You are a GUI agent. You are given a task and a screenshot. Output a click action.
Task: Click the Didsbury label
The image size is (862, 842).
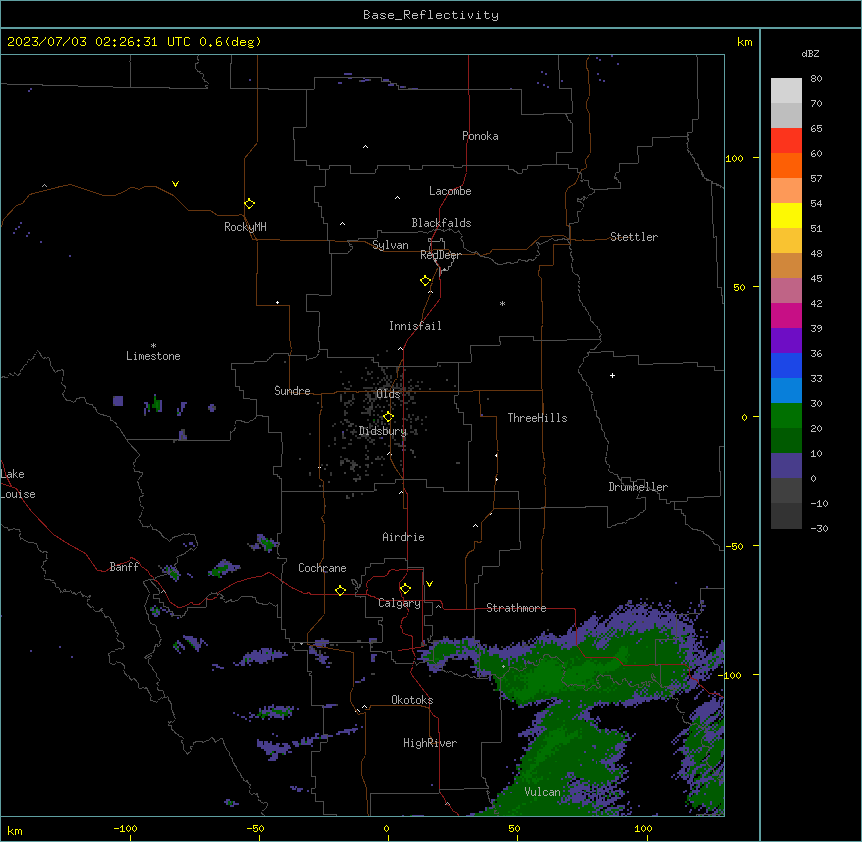(383, 431)
